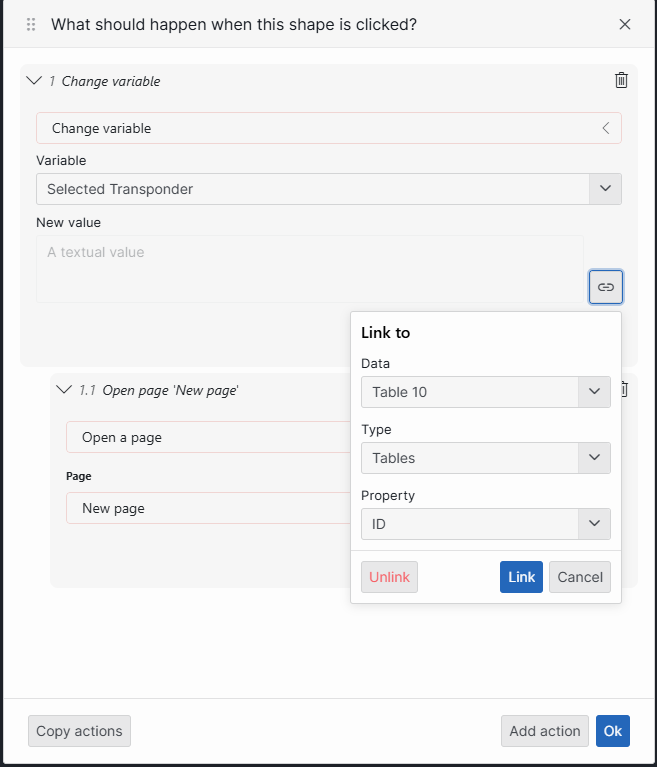Click the 'Open a page' action selector
The height and width of the screenshot is (767, 657).
205,437
